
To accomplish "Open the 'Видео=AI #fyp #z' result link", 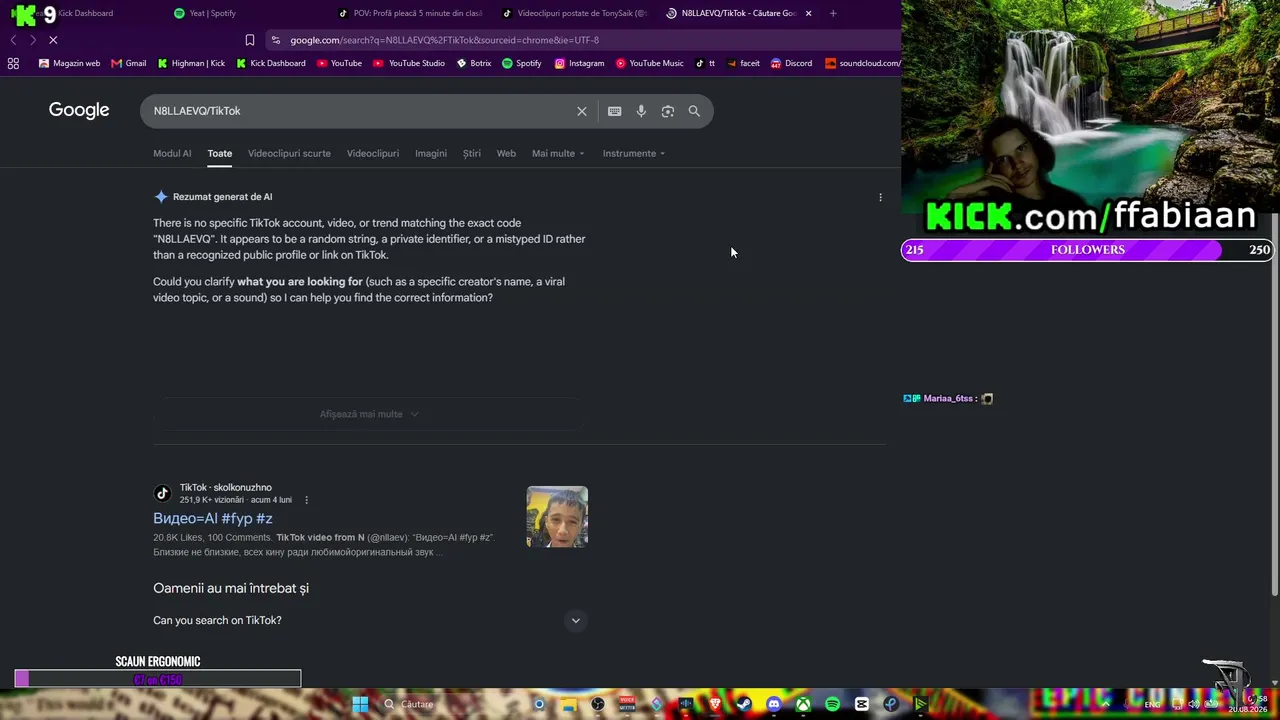I will coord(213,518).
